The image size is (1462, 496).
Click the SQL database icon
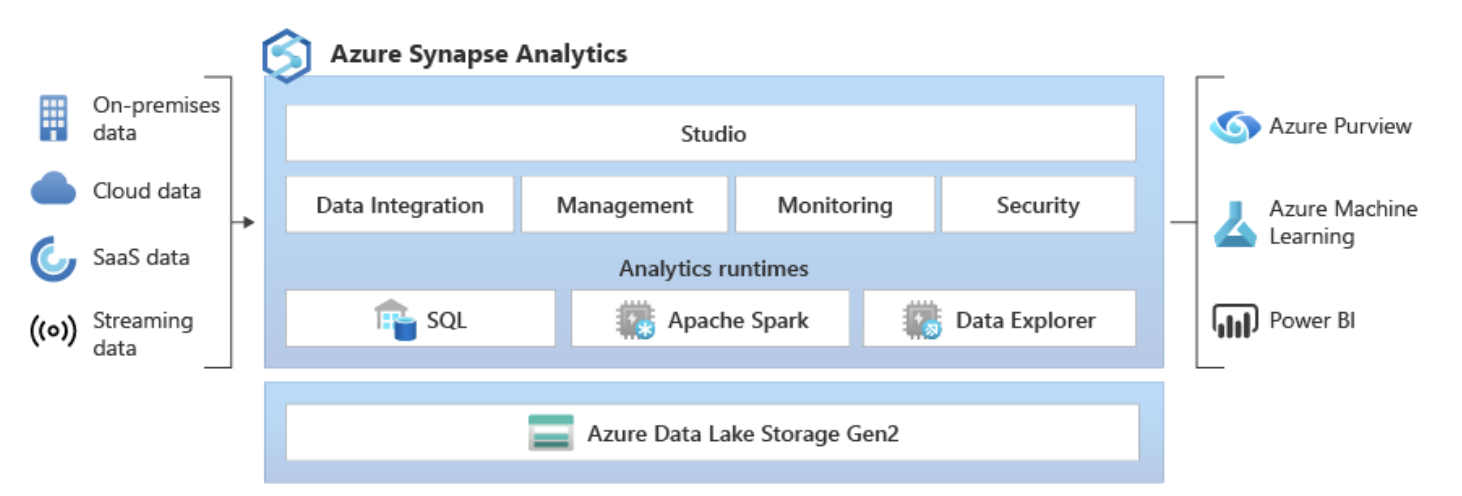(x=395, y=321)
